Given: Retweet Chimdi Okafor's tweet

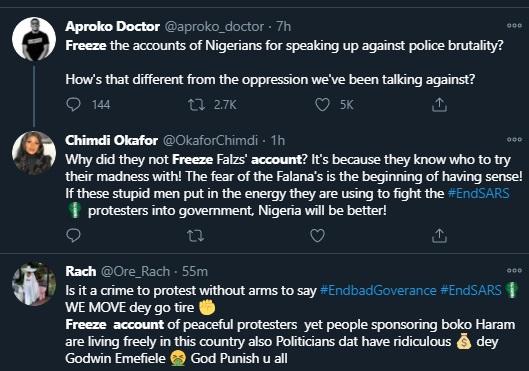Looking at the screenshot, I should 196,236.
